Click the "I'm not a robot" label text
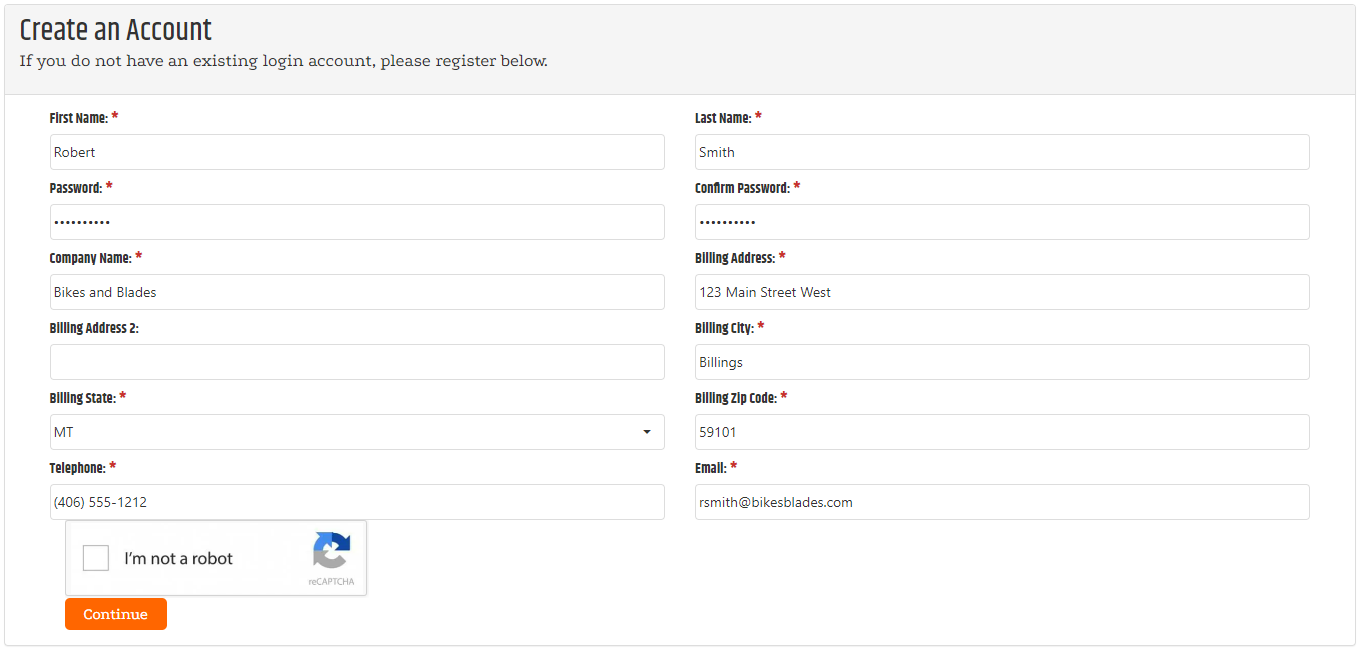1360x650 pixels. pos(178,559)
